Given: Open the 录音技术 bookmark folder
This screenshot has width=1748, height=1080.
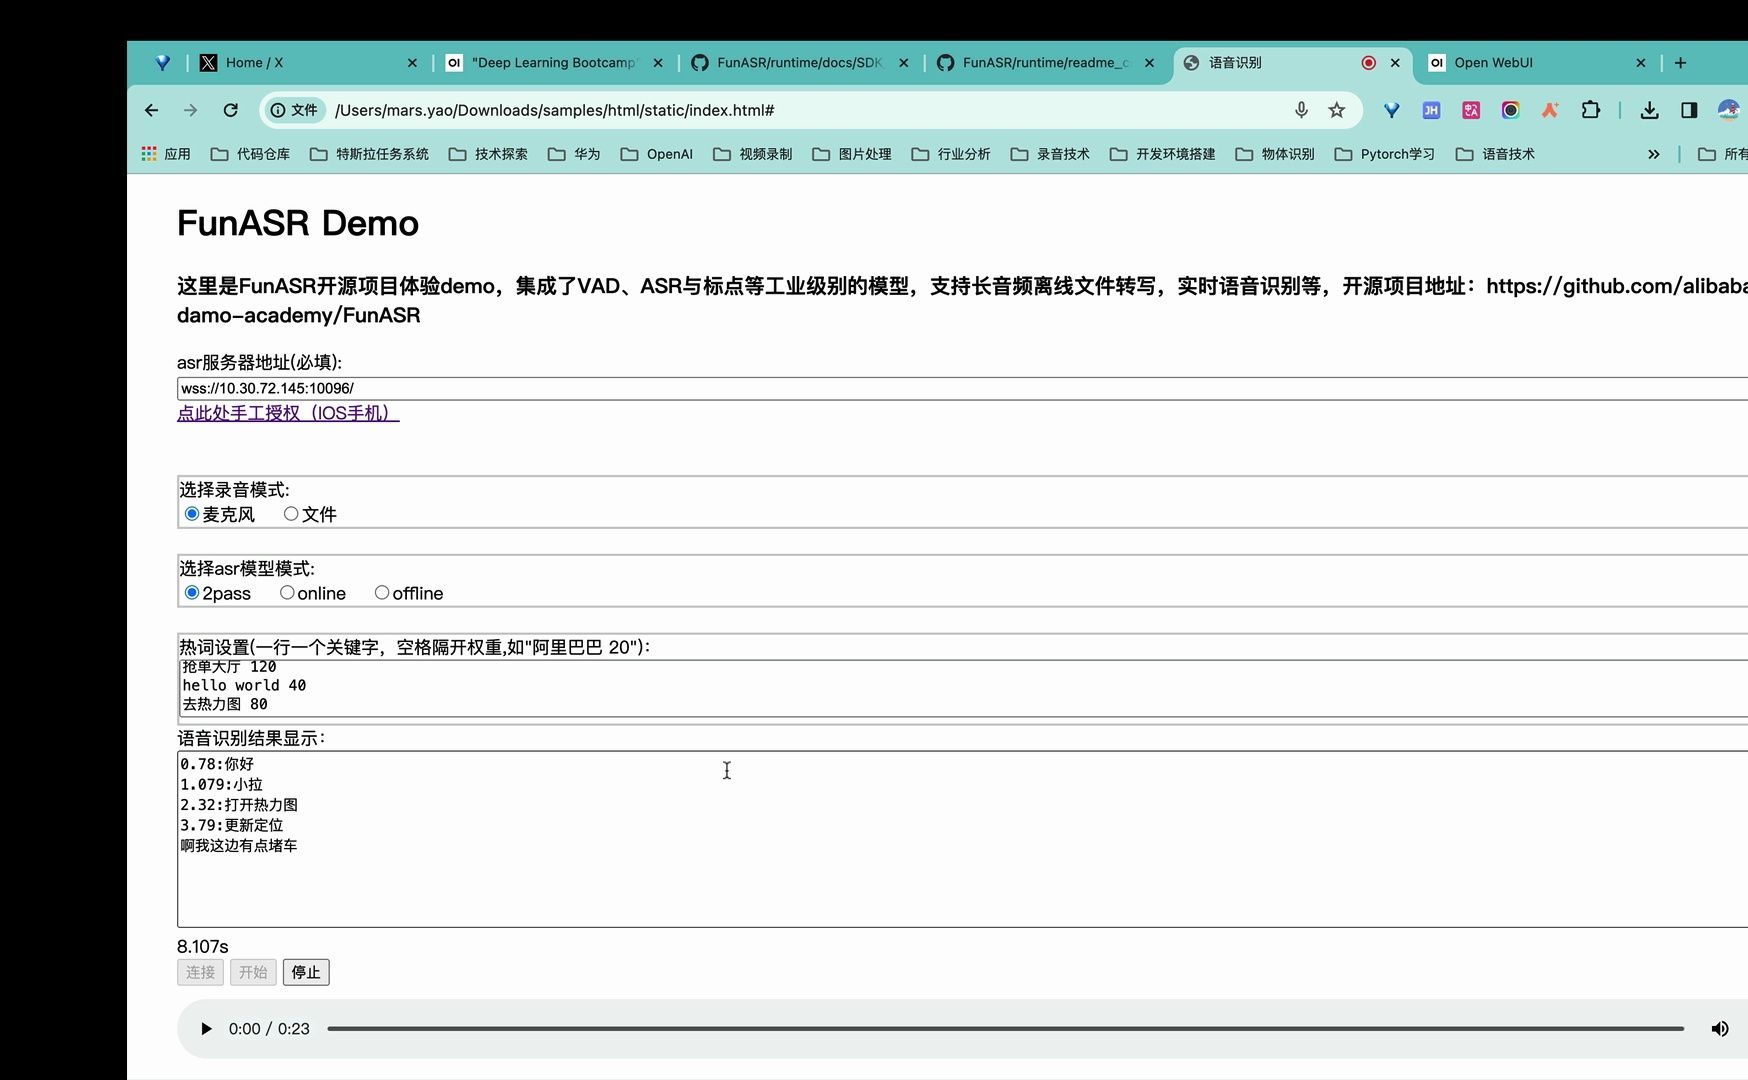Looking at the screenshot, I should (x=1050, y=154).
